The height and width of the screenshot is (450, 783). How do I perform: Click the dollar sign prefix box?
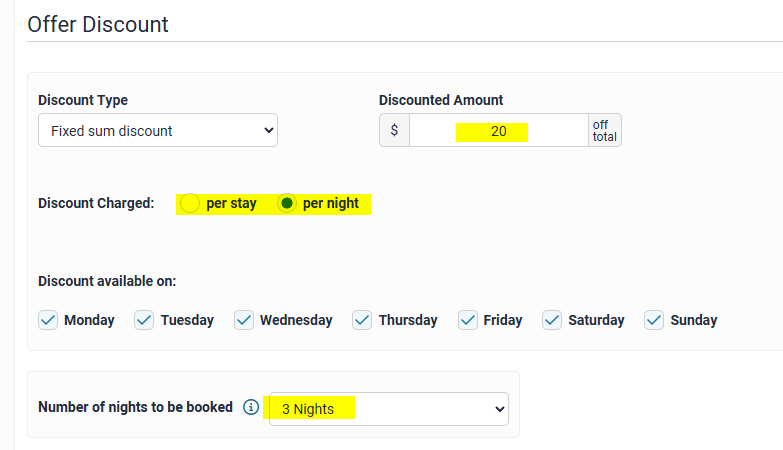pyautogui.click(x=394, y=131)
